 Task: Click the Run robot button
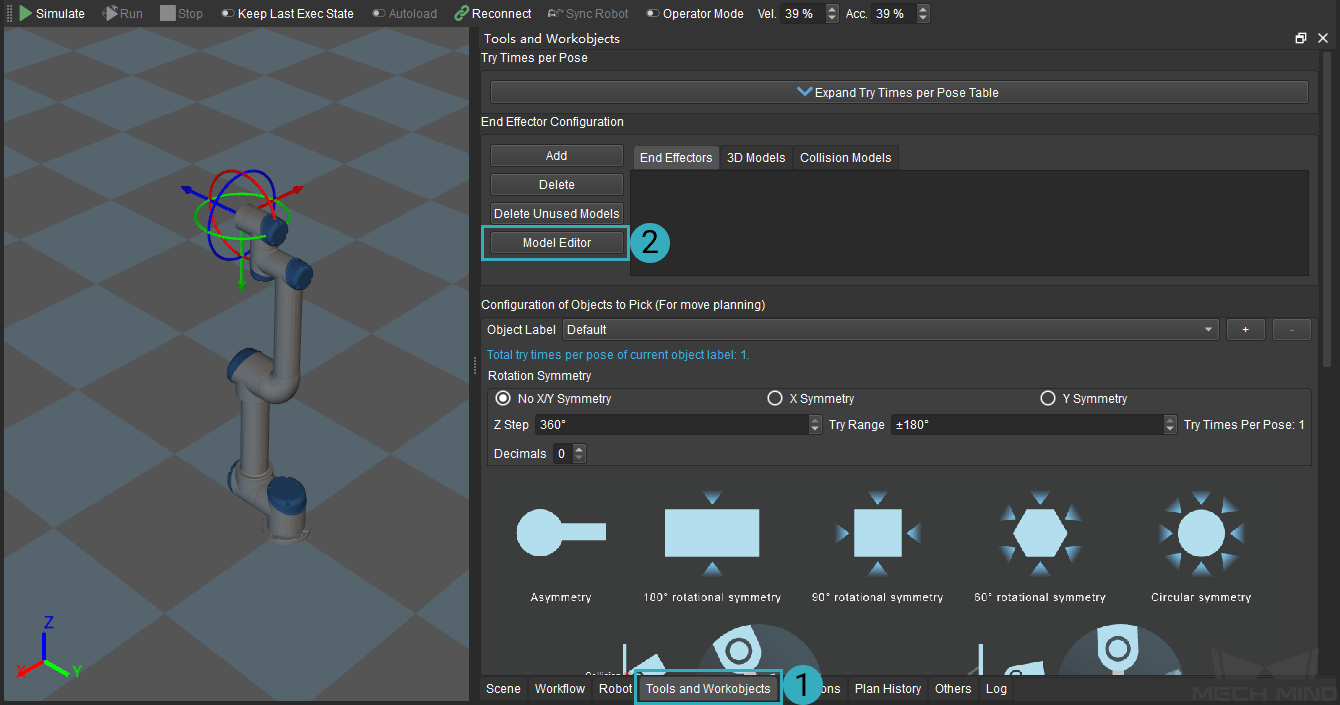click(122, 14)
